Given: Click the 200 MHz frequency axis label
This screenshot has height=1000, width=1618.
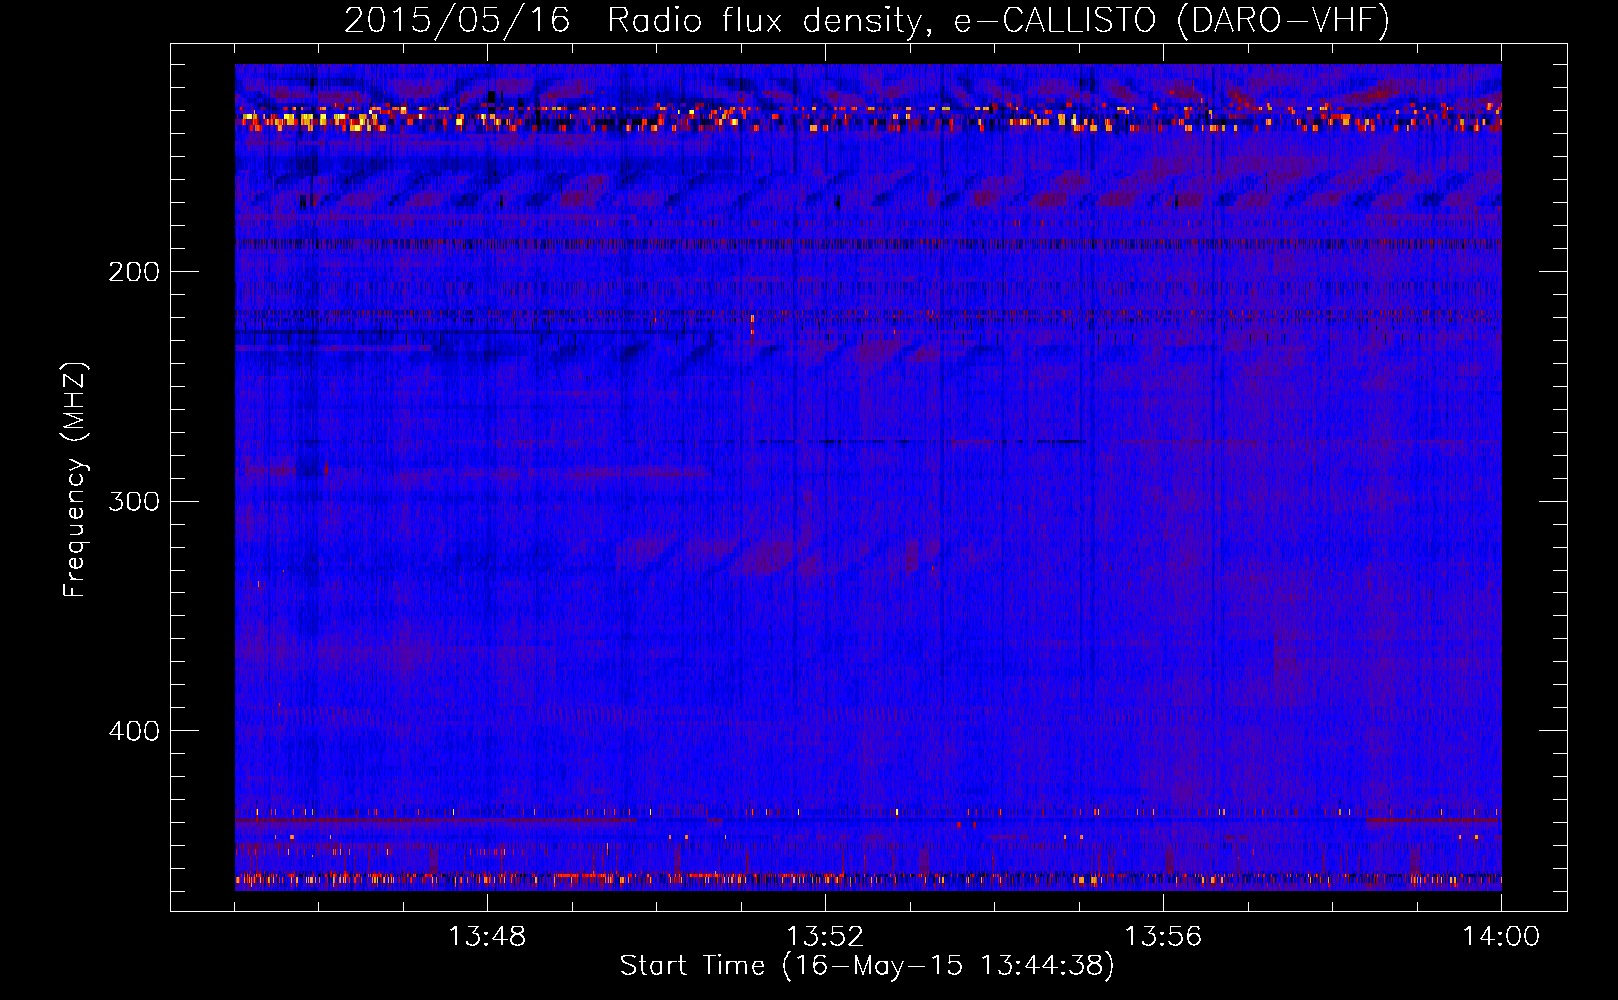Looking at the screenshot, I should [x=134, y=272].
